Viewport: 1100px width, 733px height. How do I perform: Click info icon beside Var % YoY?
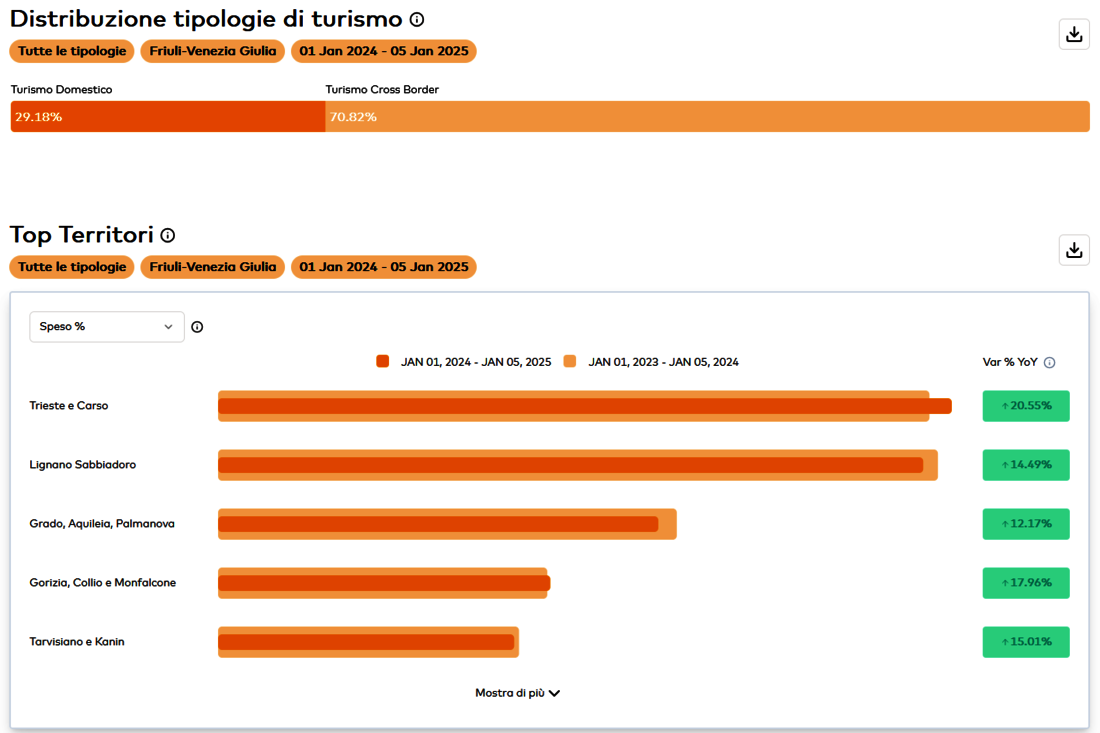(x=1049, y=363)
